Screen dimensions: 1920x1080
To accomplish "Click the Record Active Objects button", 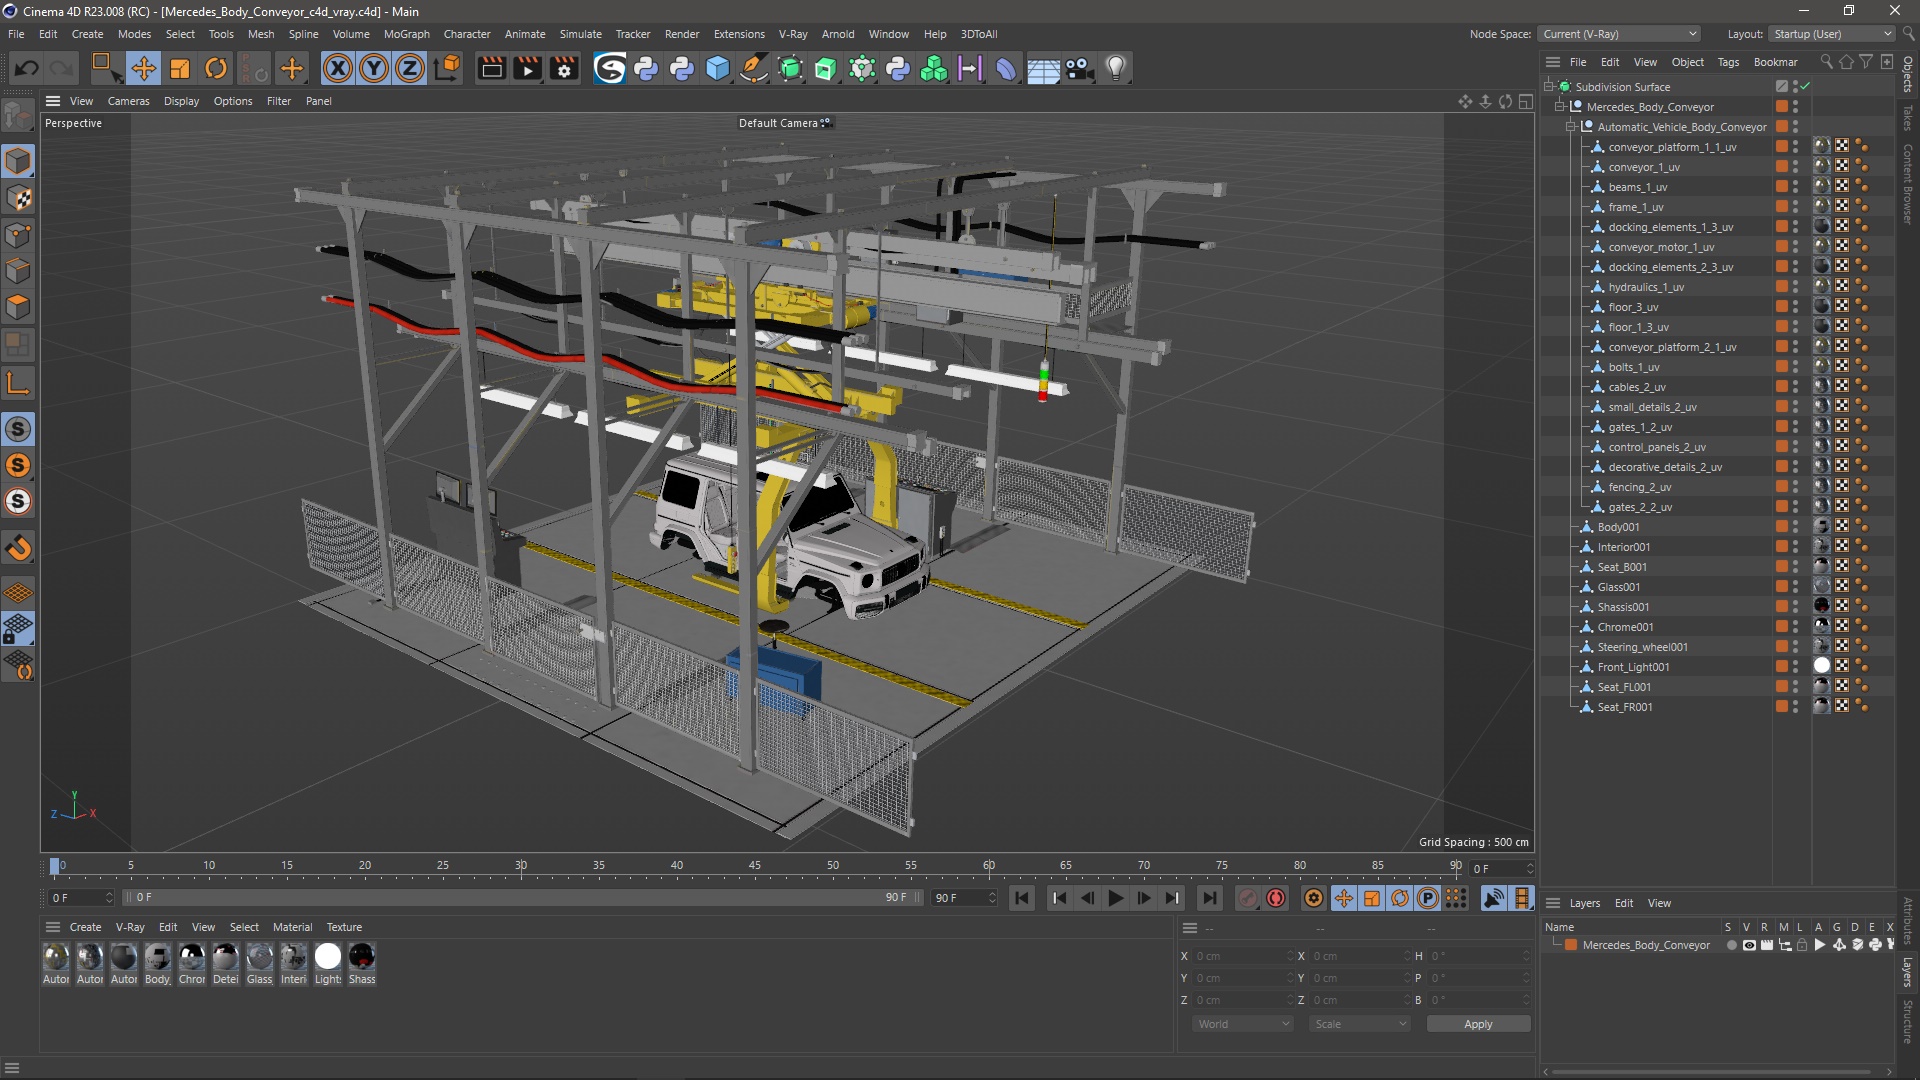I will click(x=1247, y=898).
